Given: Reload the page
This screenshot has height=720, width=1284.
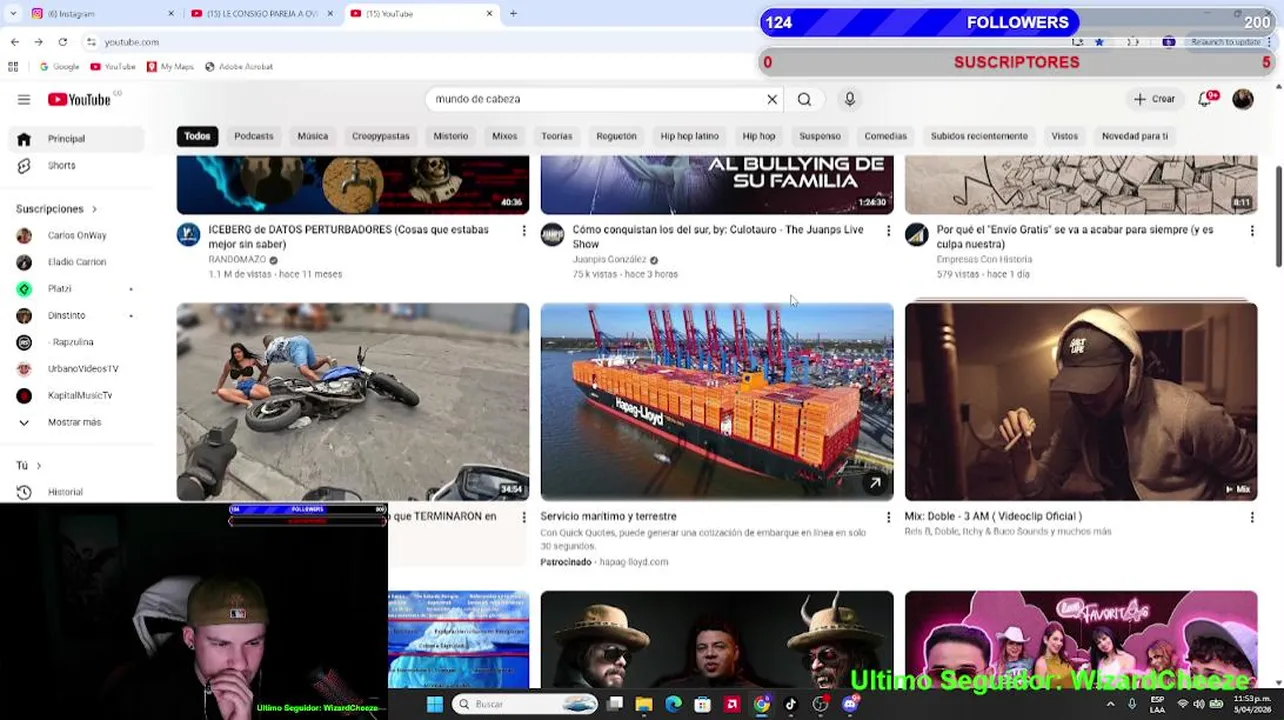Looking at the screenshot, I should (x=62, y=42).
